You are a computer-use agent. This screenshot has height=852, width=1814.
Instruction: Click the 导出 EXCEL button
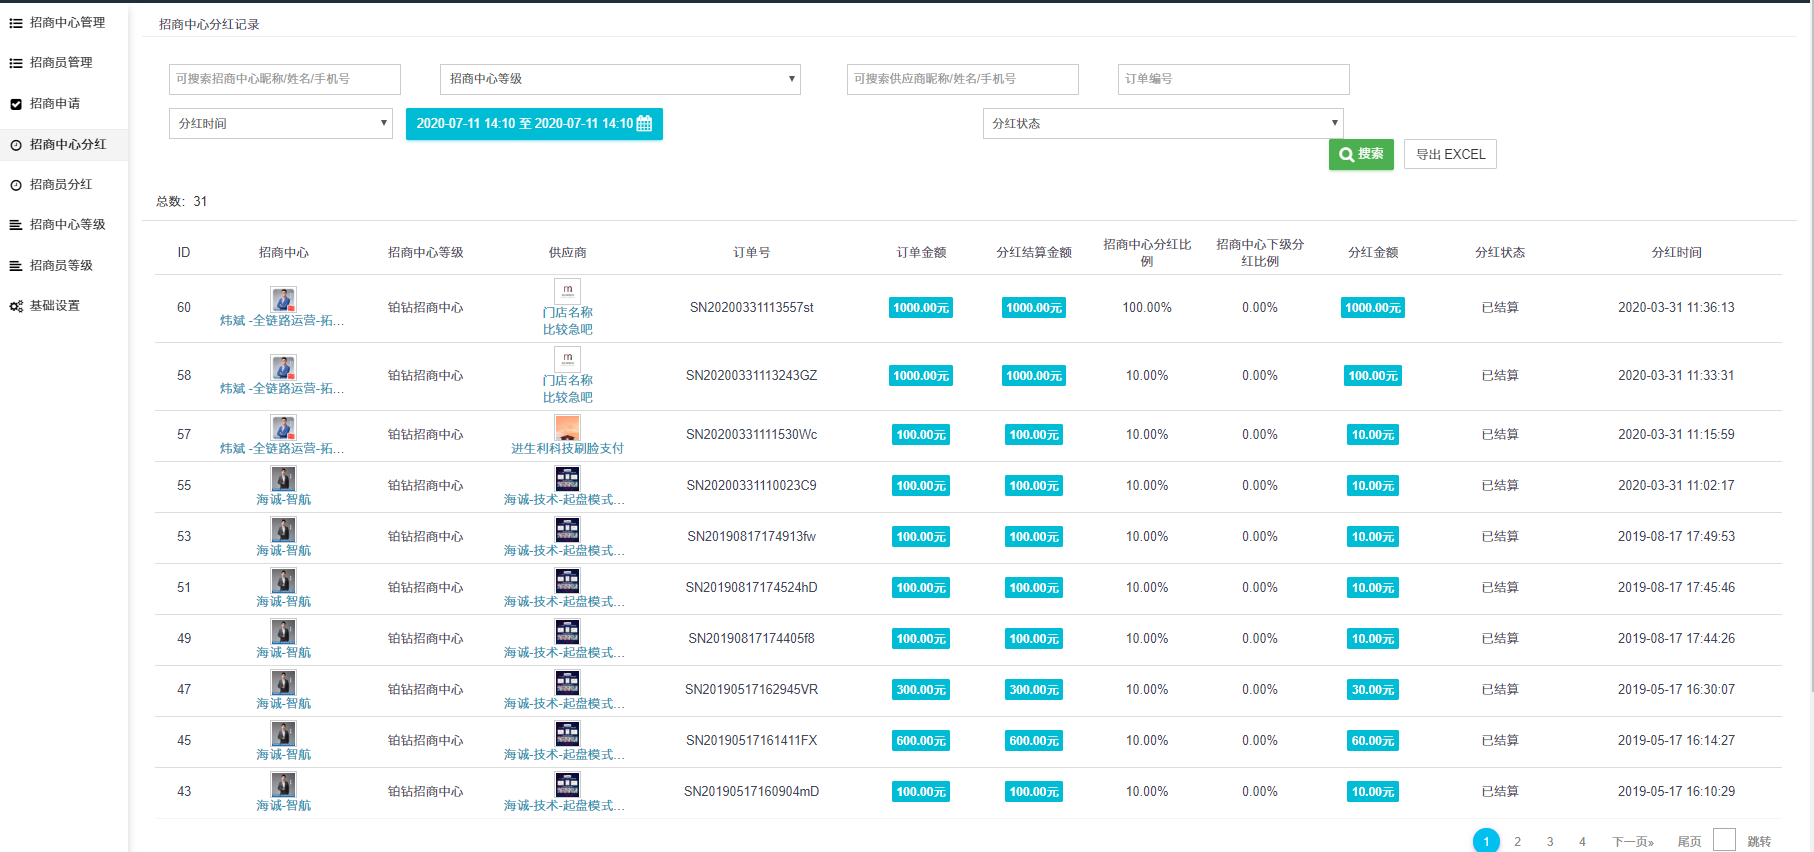[1450, 155]
